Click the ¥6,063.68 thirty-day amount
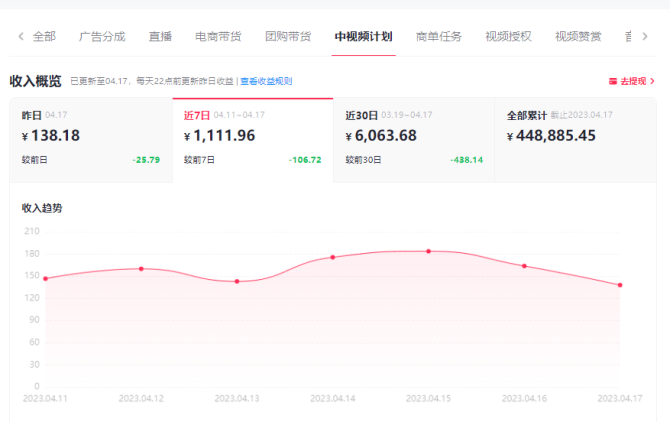The width and height of the screenshot is (670, 422). (381, 136)
